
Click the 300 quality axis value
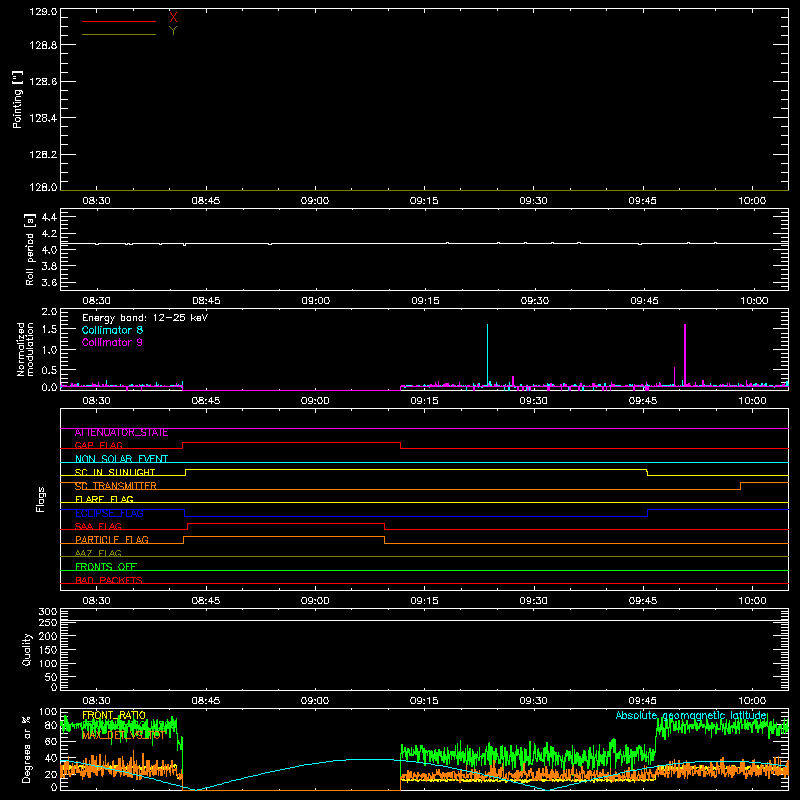47,612
